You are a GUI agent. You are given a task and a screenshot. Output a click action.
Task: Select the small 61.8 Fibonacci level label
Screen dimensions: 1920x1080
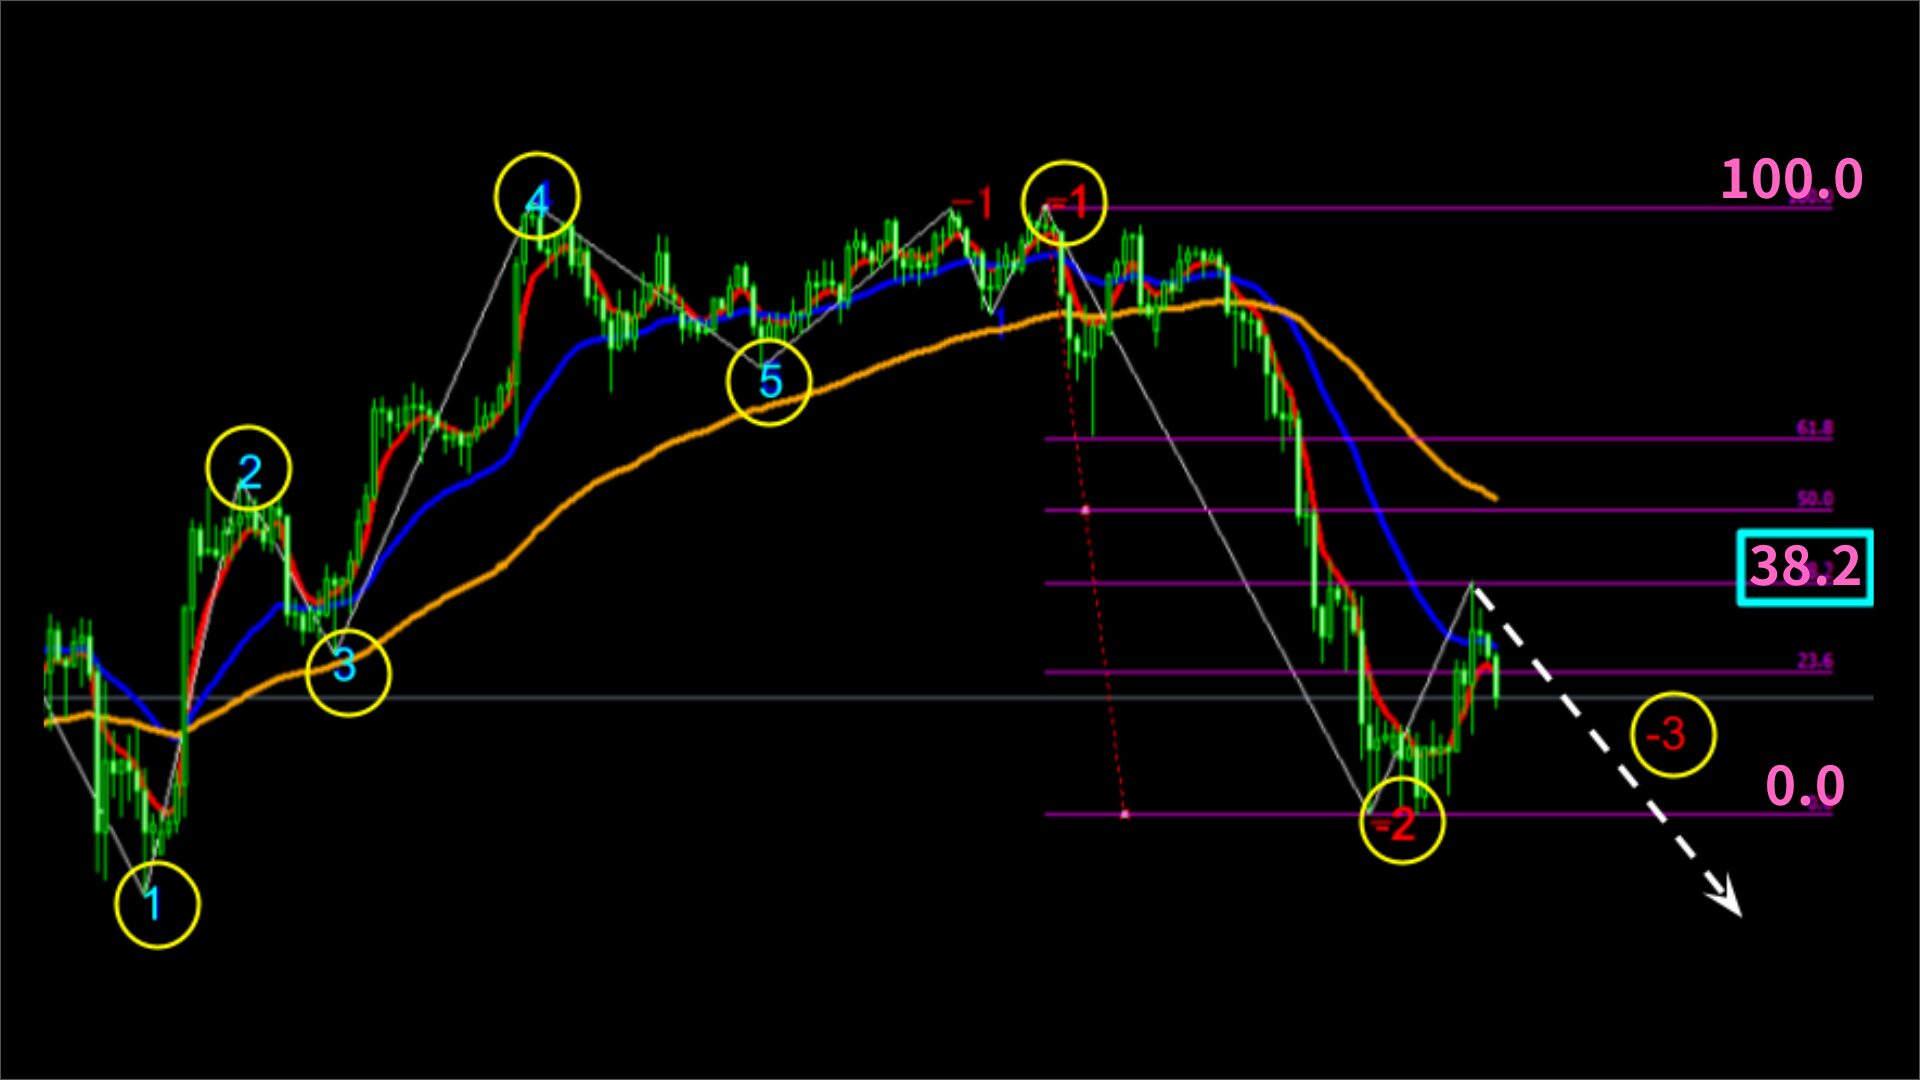pyautogui.click(x=1815, y=429)
